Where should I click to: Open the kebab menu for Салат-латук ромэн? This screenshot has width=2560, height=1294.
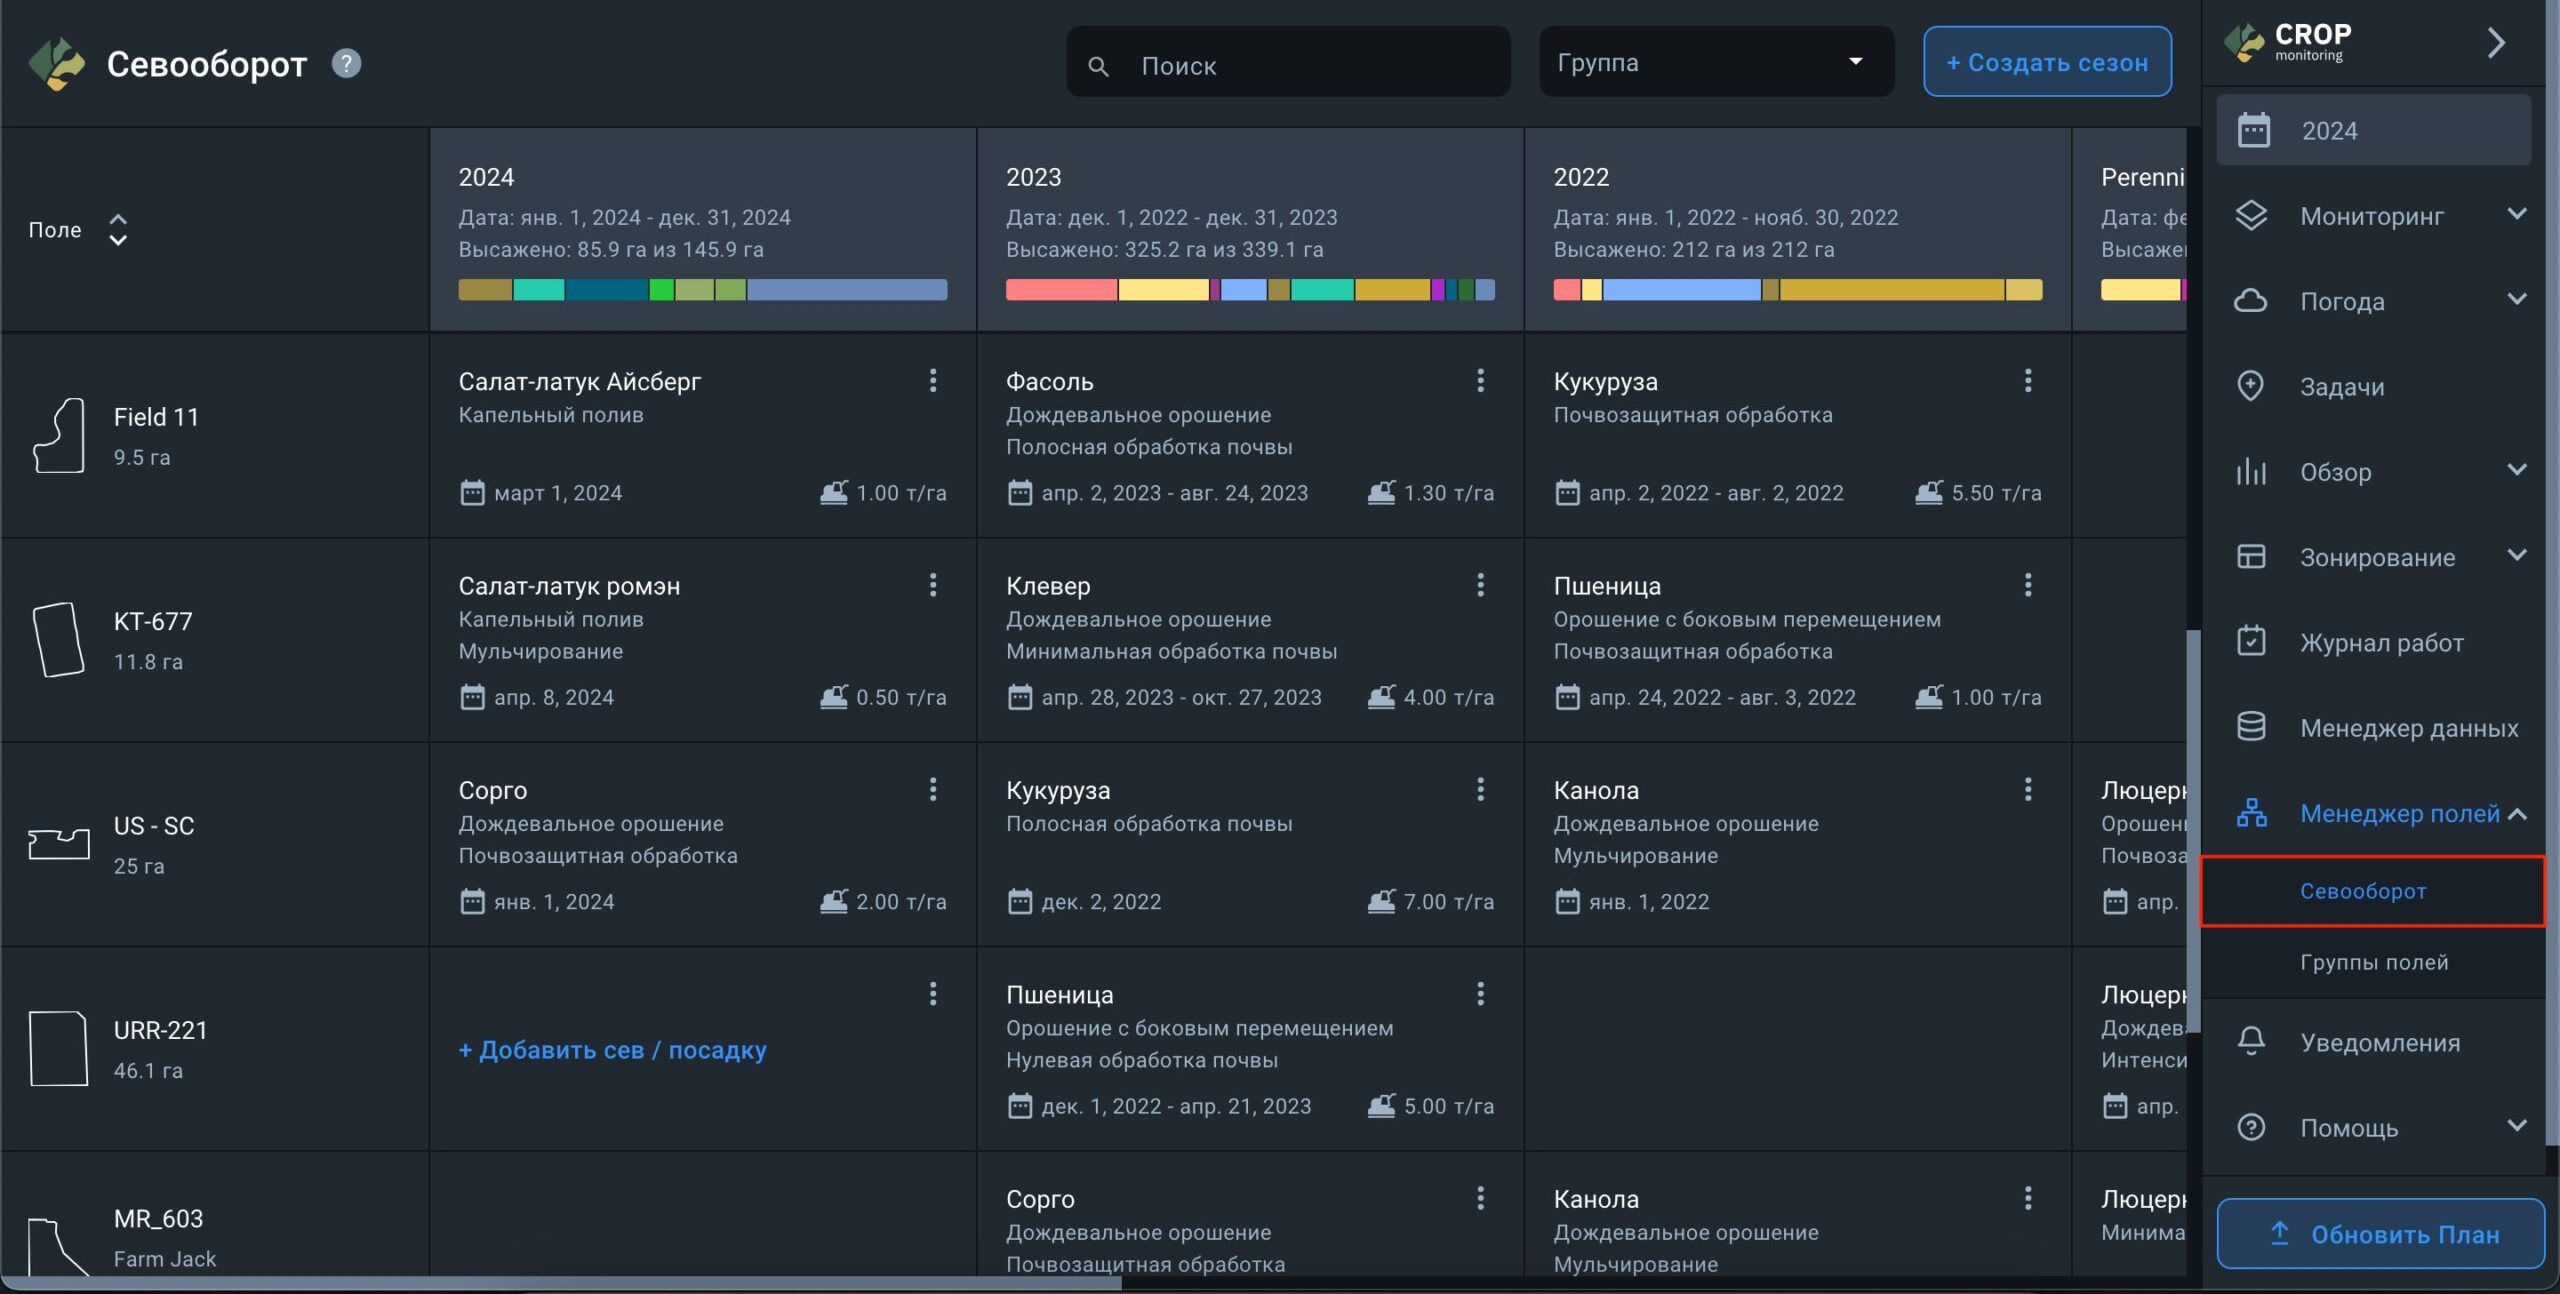coord(932,585)
